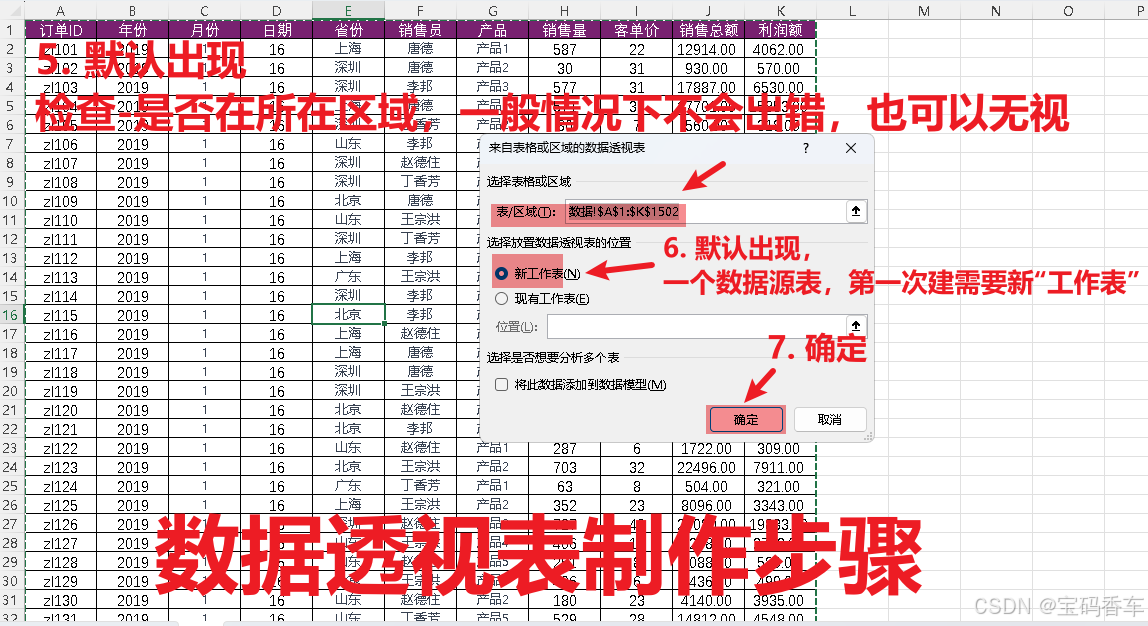Select row 10 header
Screen dimensions: 1148x626
coord(11,201)
